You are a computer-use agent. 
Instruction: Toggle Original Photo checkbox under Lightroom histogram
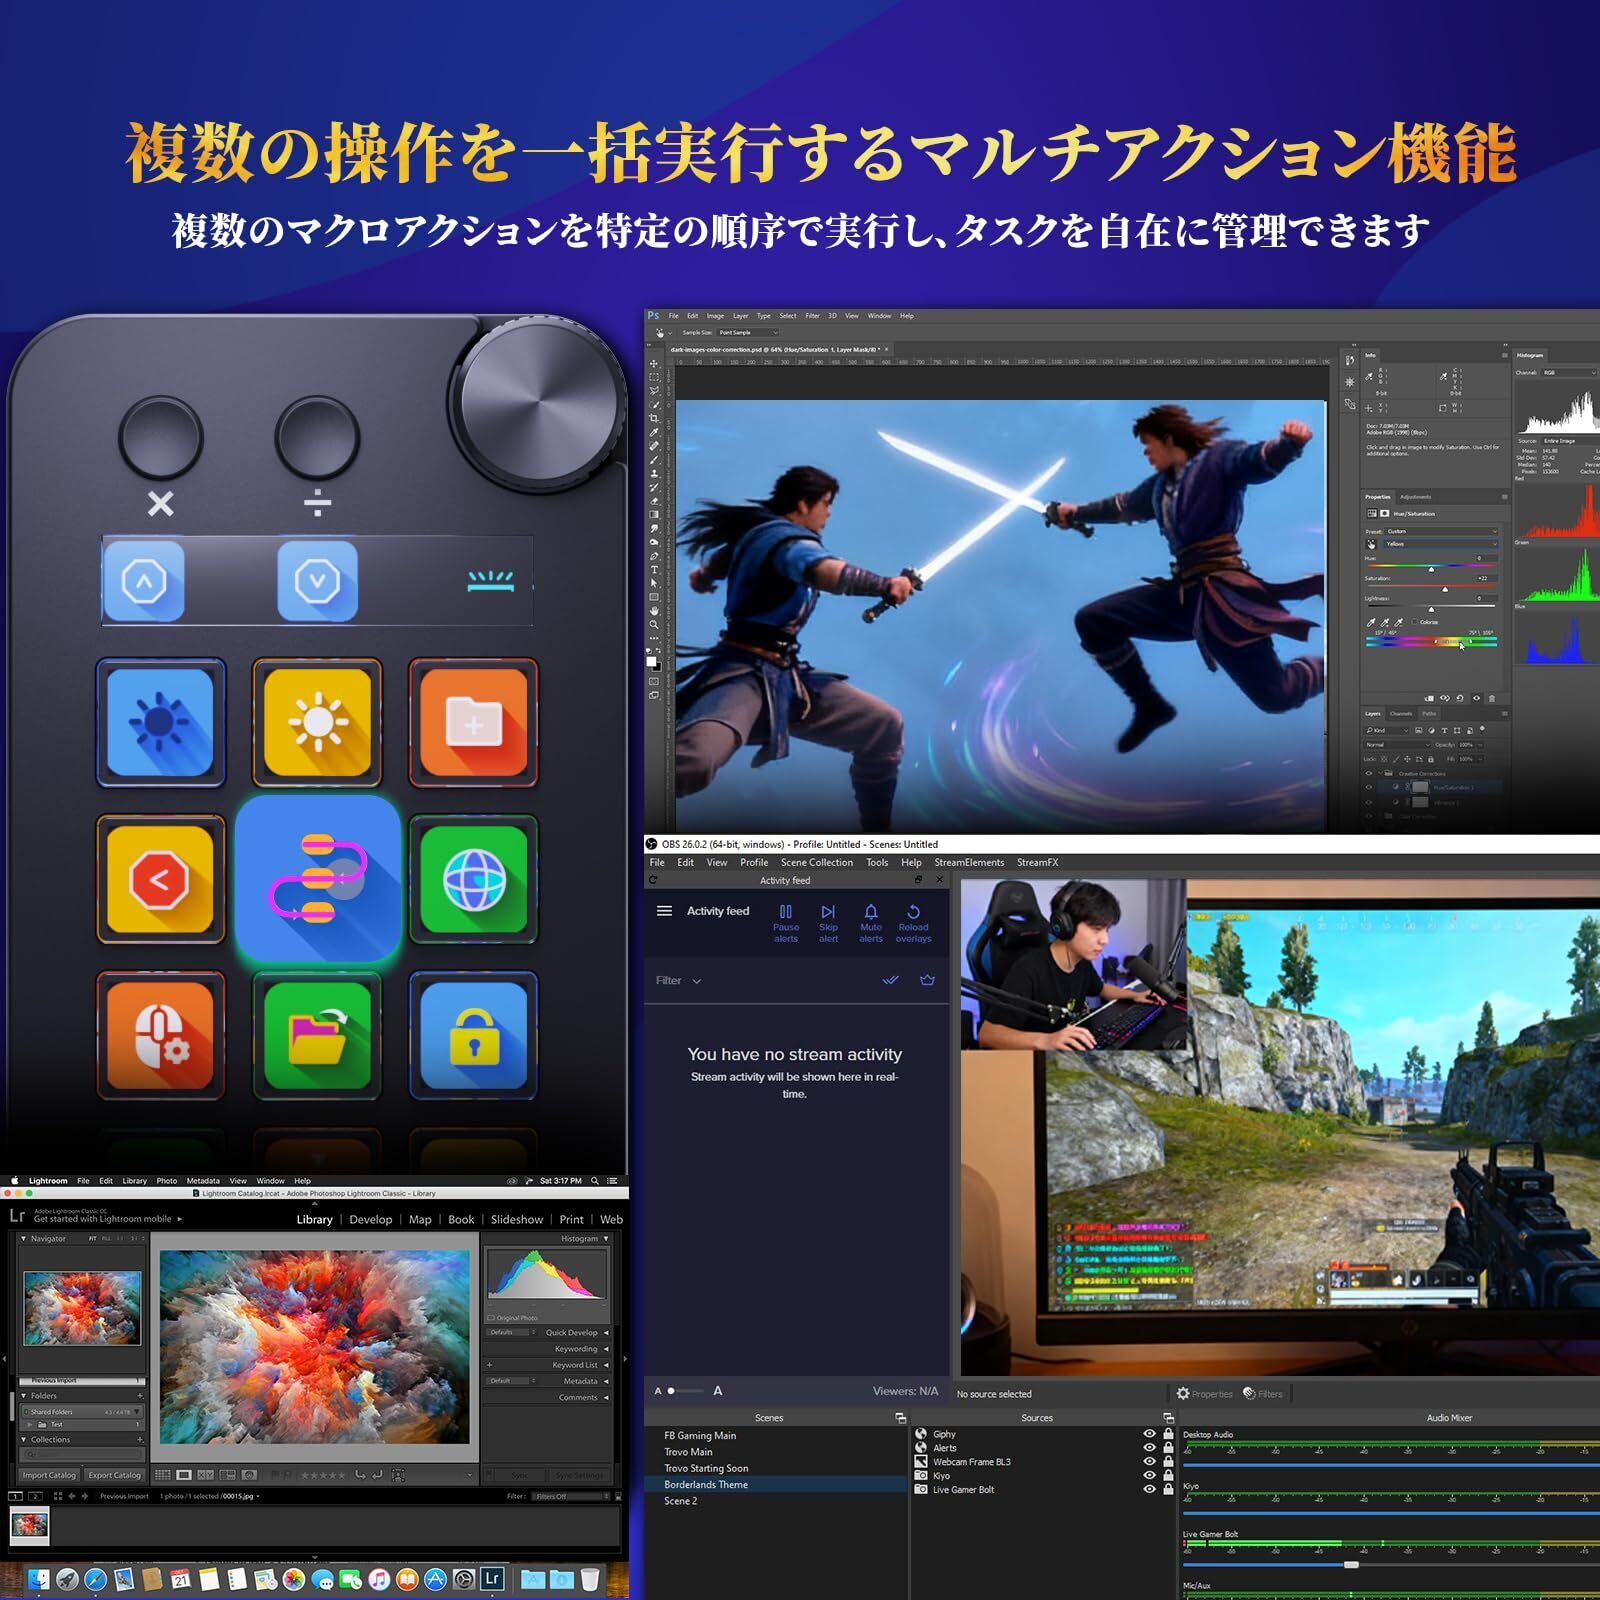click(x=492, y=1318)
